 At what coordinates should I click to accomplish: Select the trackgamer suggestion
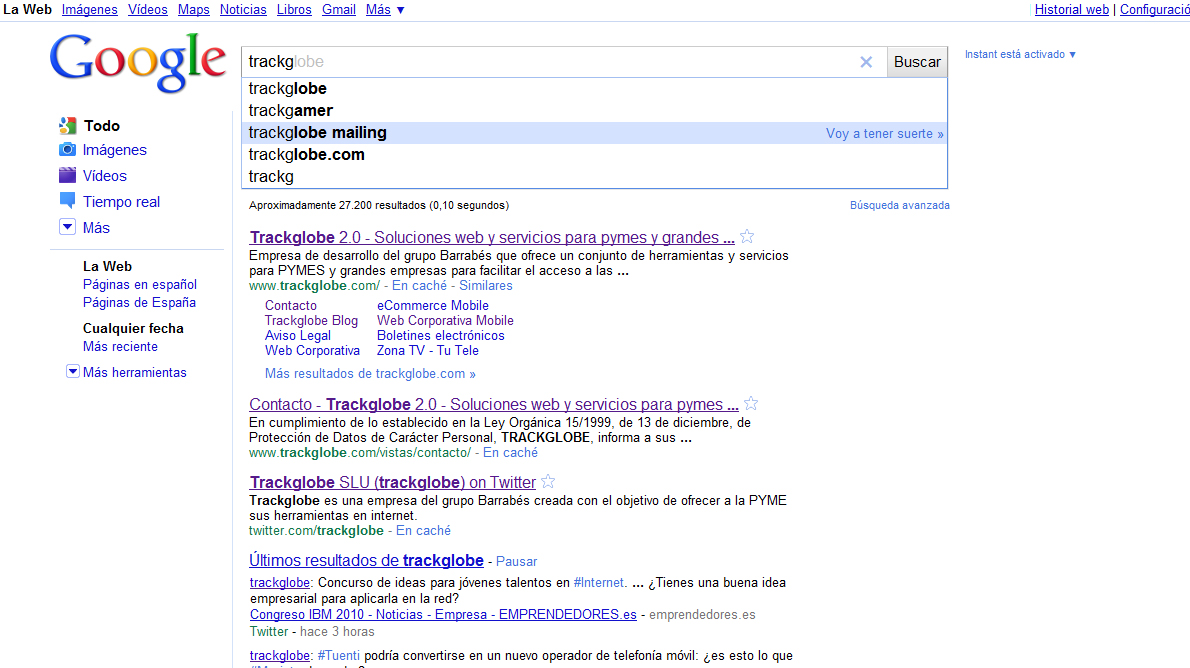pos(594,111)
